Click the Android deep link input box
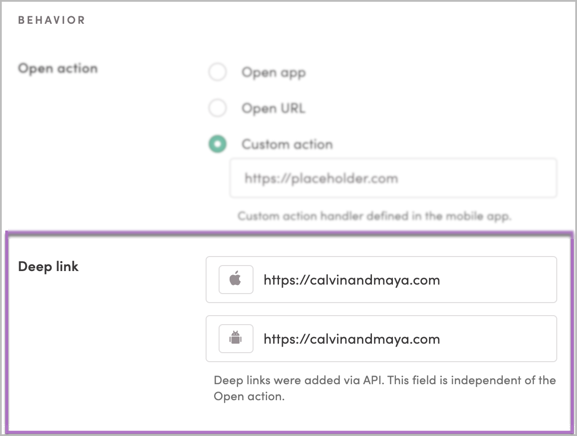The width and height of the screenshot is (577, 436). tap(381, 338)
